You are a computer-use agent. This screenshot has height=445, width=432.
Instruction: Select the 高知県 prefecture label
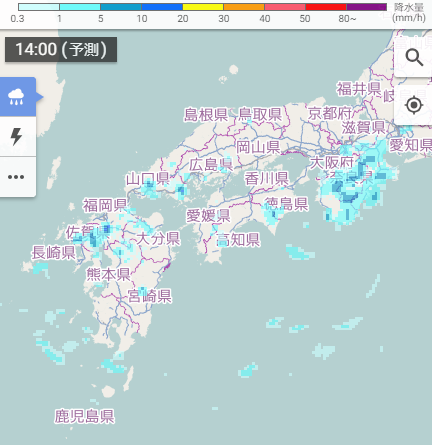[238, 239]
